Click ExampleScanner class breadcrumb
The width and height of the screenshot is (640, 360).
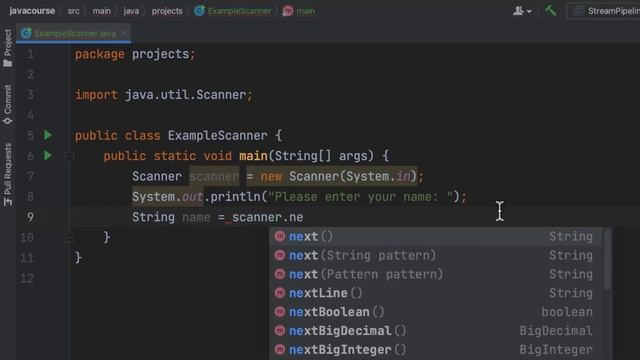(x=233, y=11)
